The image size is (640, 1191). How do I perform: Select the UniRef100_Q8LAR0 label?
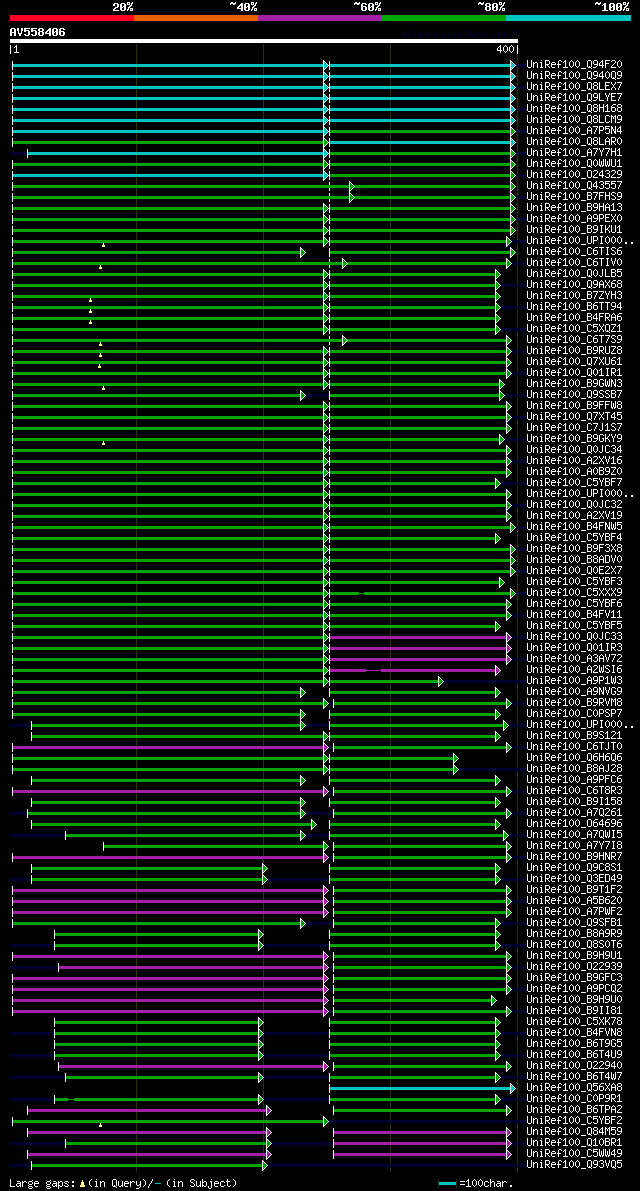pos(574,142)
